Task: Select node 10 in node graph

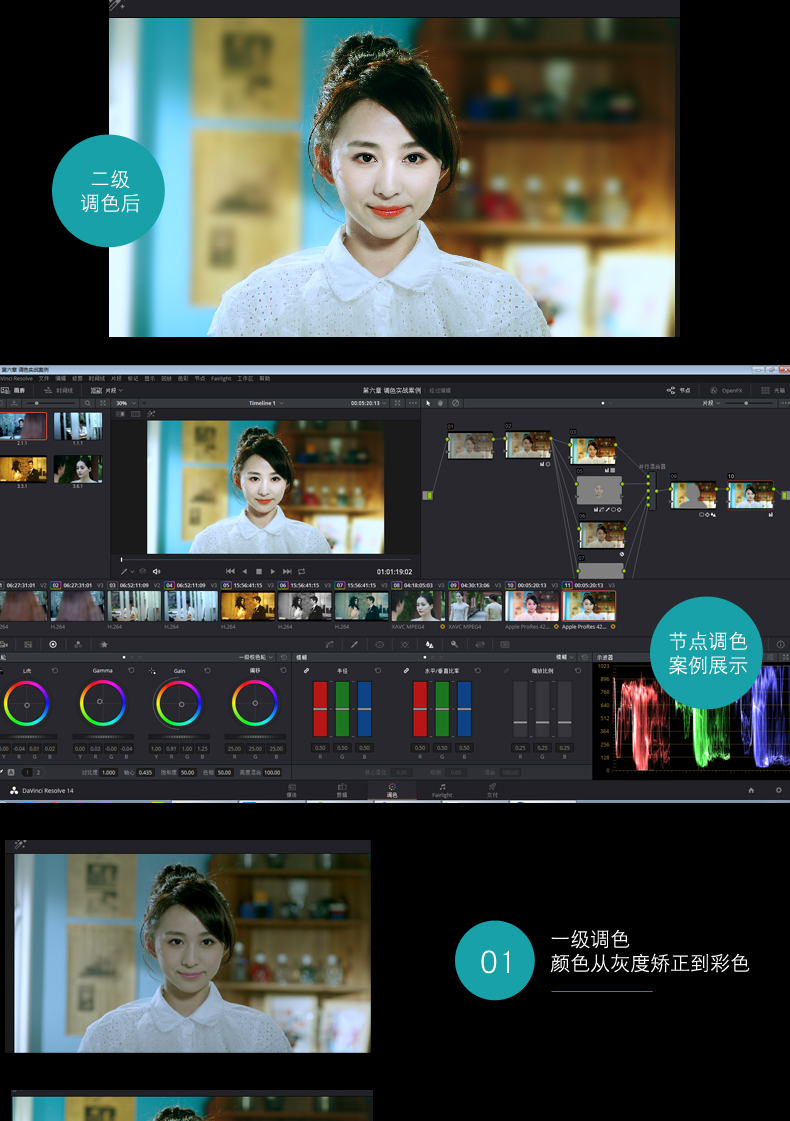Action: pos(750,495)
